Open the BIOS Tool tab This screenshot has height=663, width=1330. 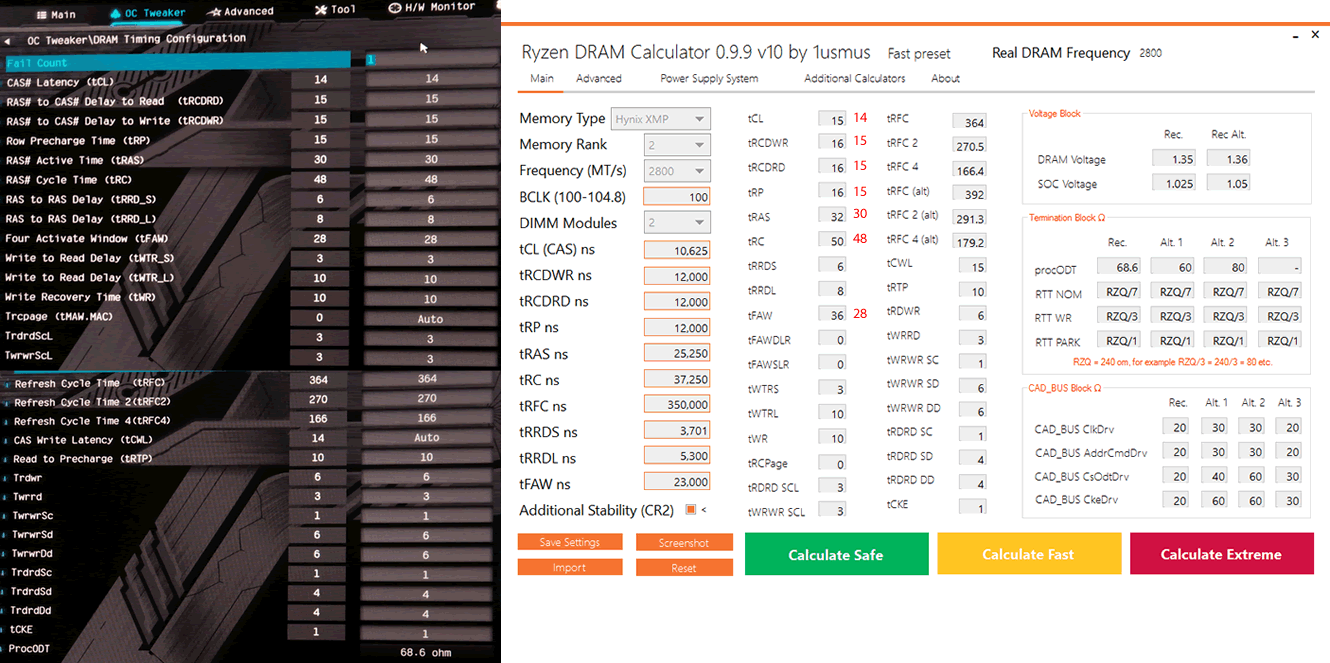335,9
